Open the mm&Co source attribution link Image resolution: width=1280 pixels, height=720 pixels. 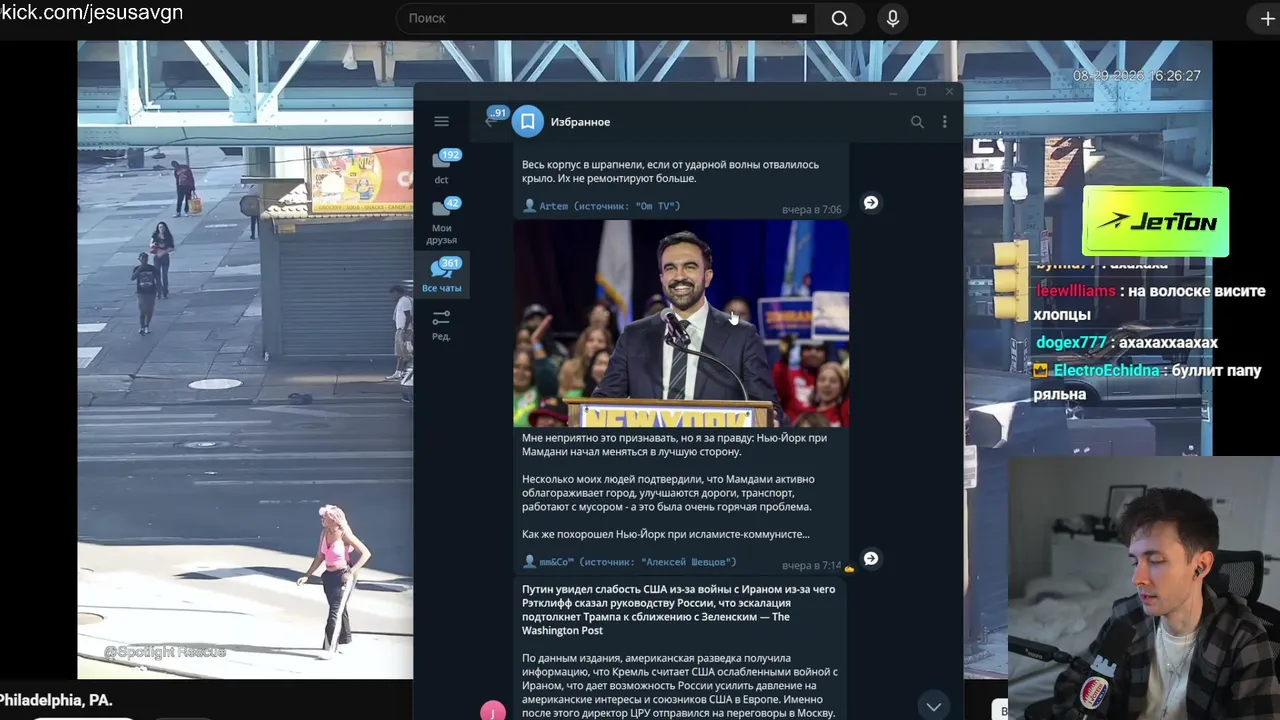tap(630, 562)
